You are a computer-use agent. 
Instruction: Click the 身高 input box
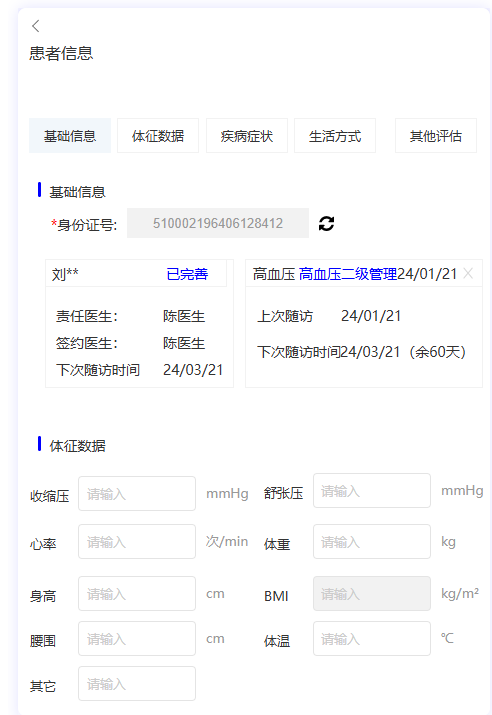click(137, 593)
